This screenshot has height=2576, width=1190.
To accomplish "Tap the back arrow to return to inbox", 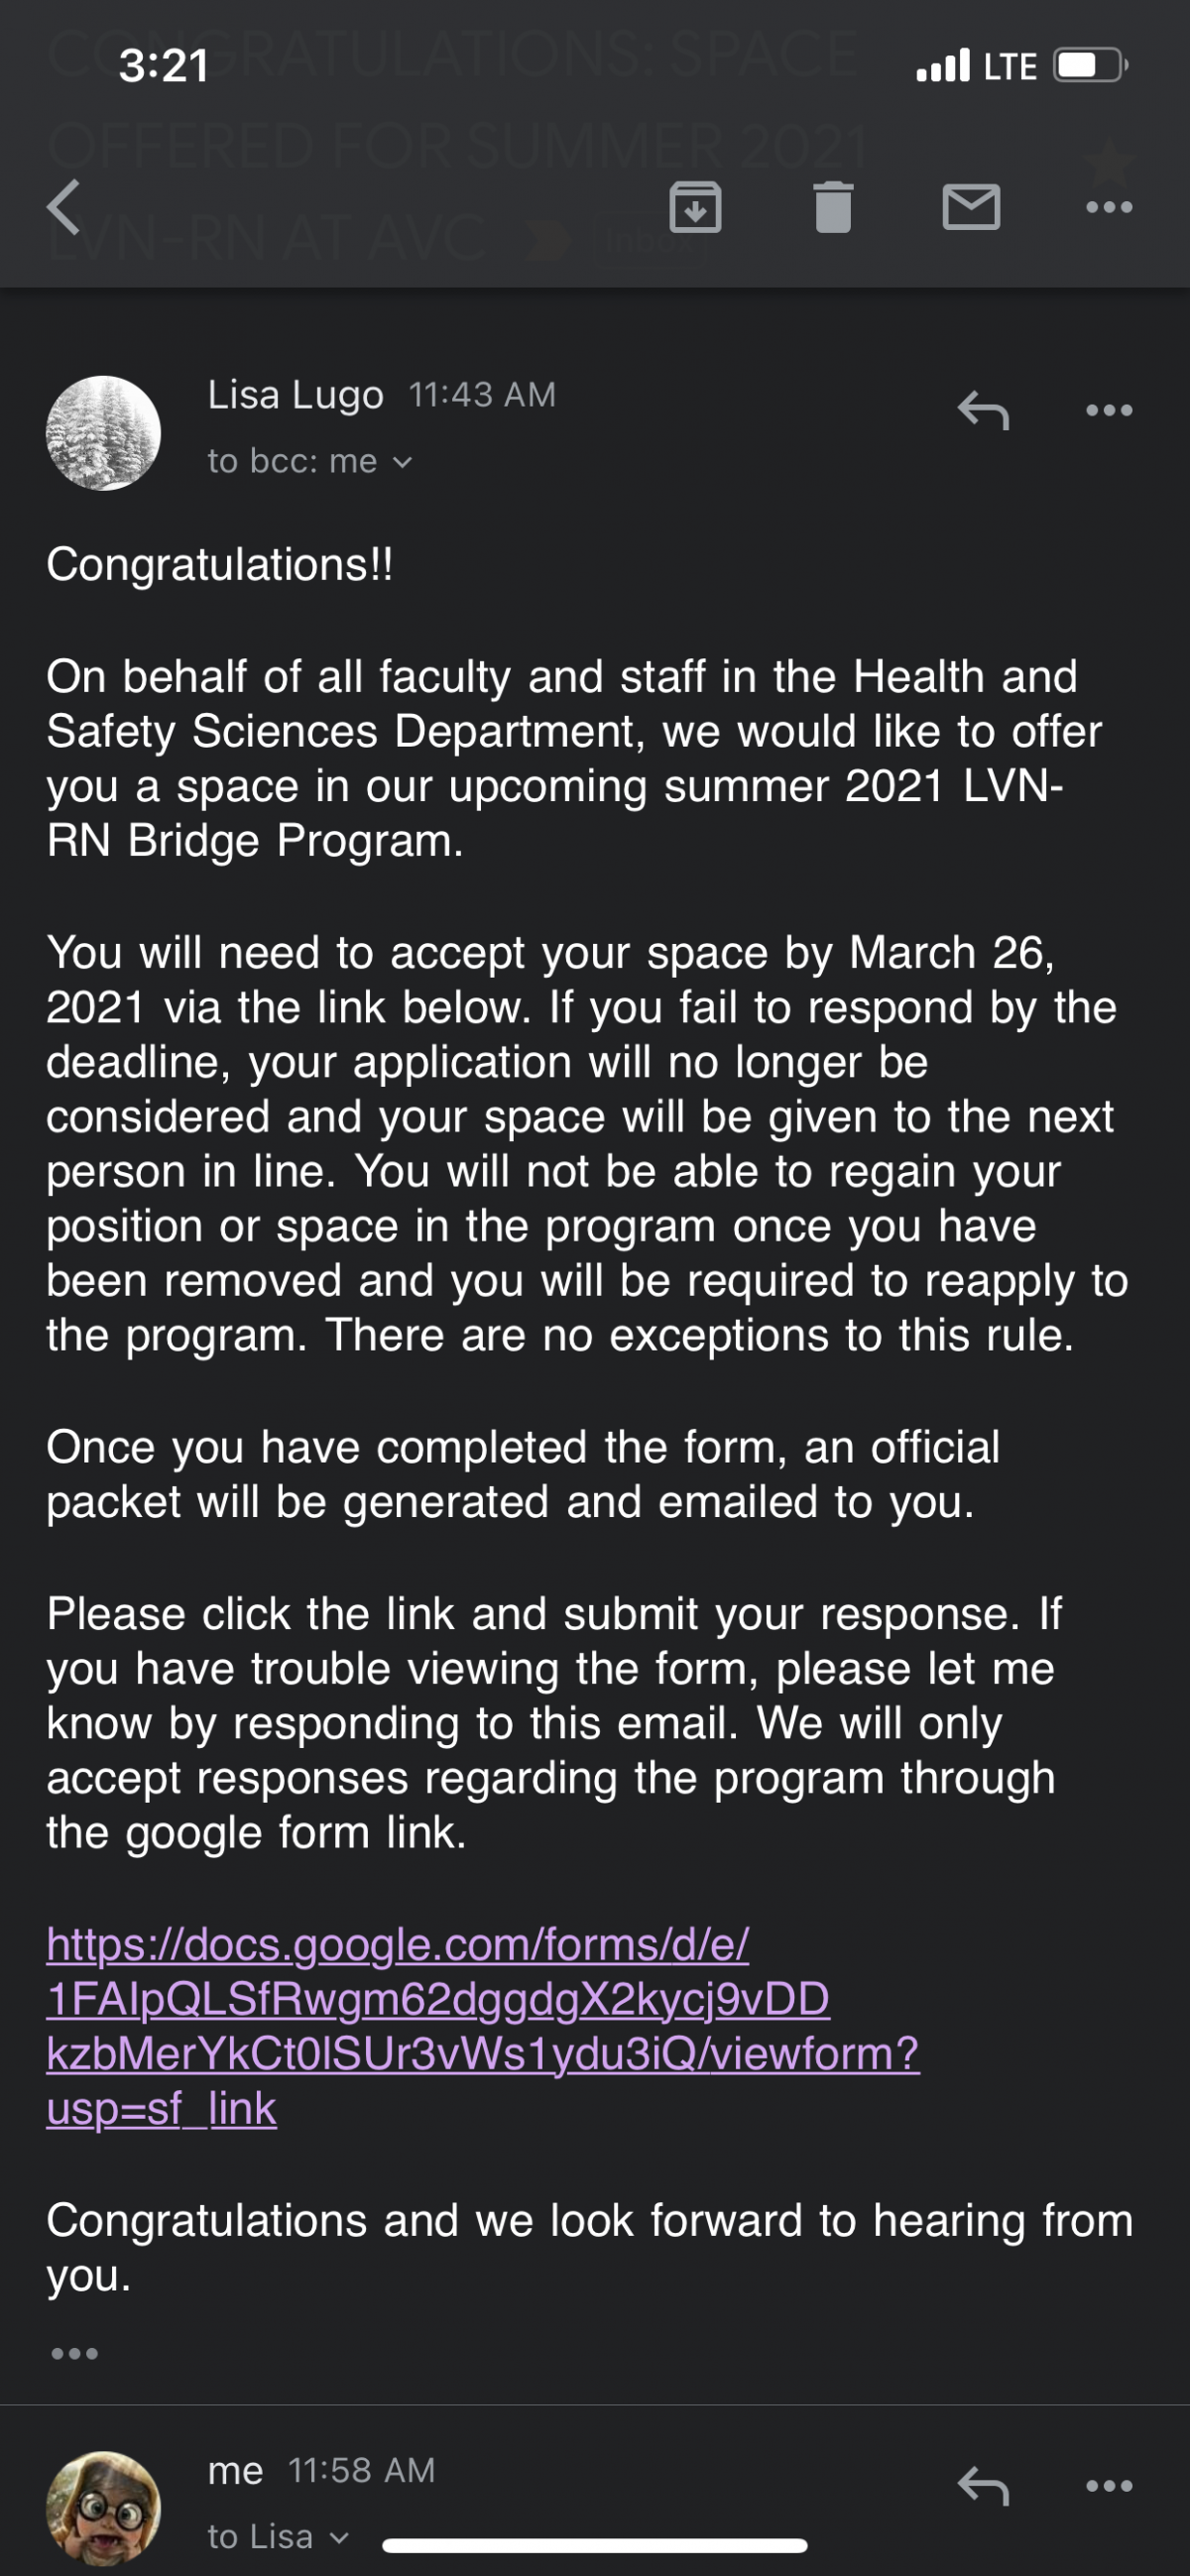I will [63, 207].
